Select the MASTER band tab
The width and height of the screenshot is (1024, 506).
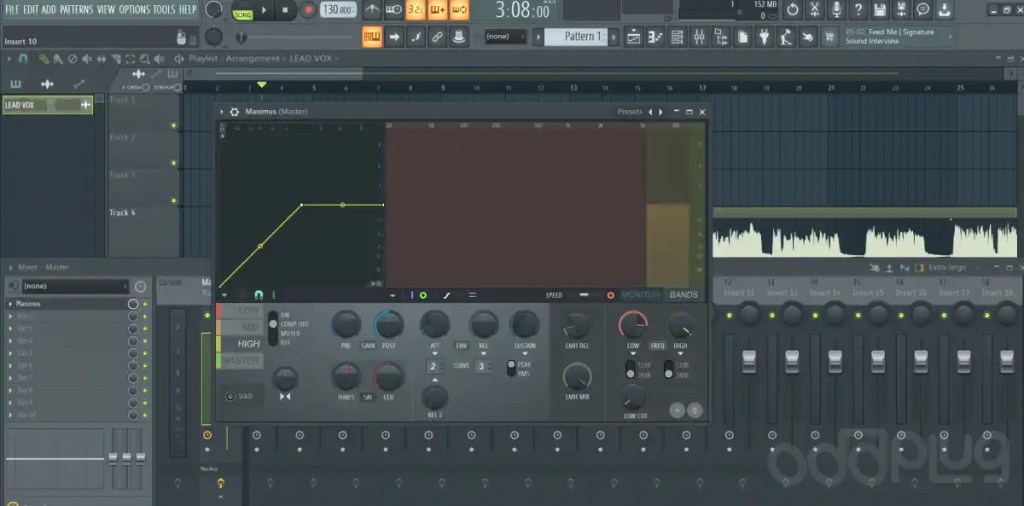[240, 360]
